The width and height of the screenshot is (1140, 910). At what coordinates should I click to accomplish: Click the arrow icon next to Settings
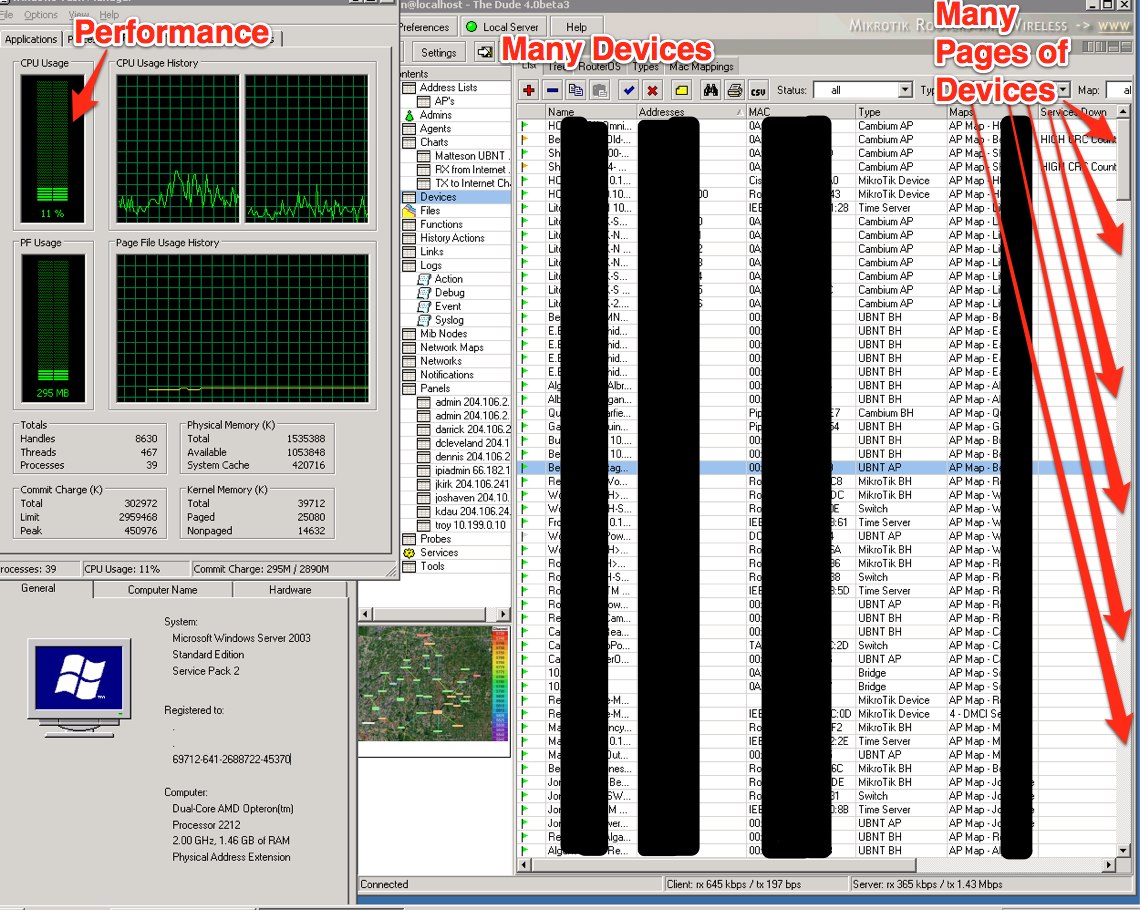click(x=485, y=52)
